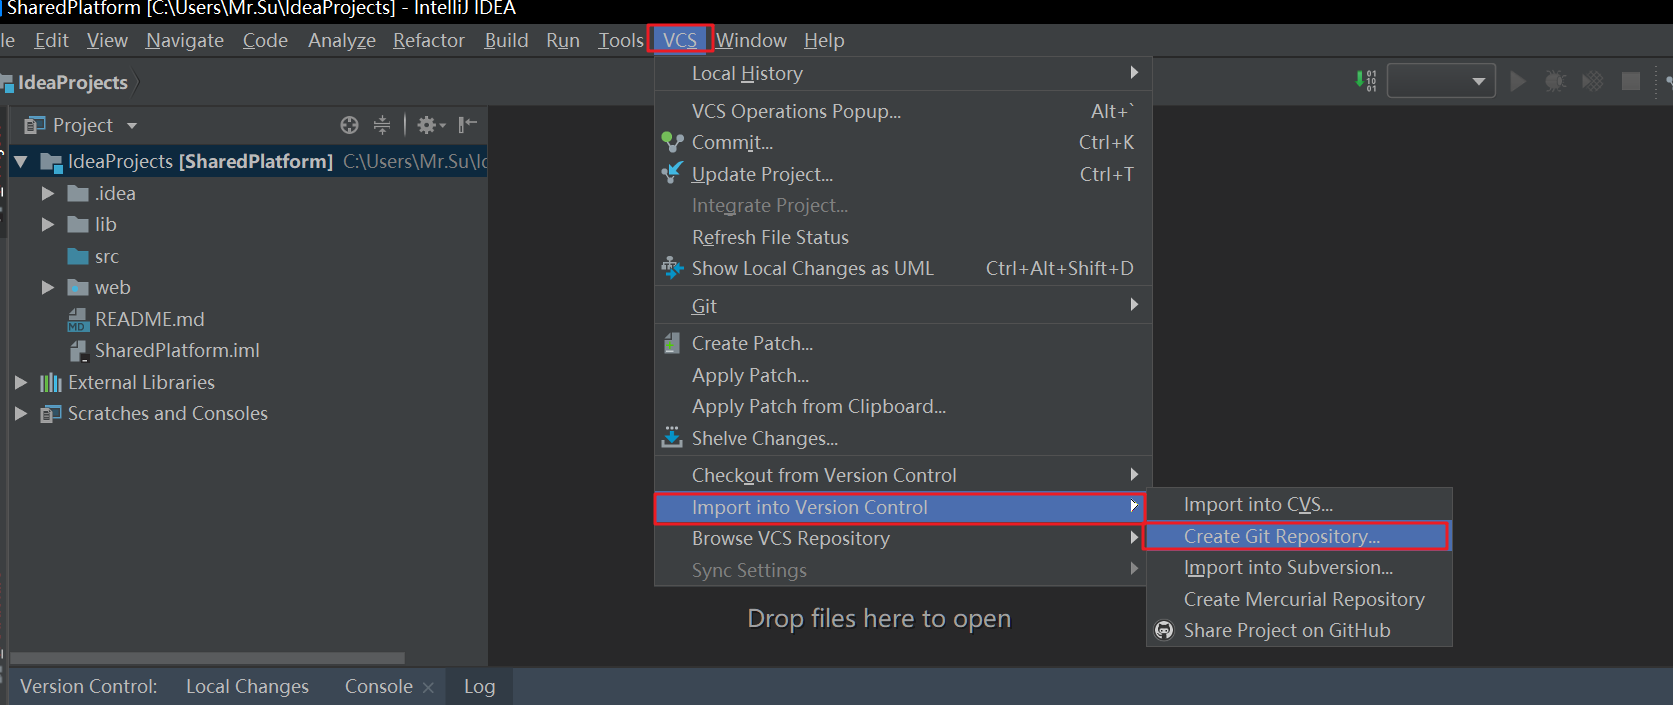Click the Show Local Changes UML icon
This screenshot has width=1673, height=705.
click(673, 268)
